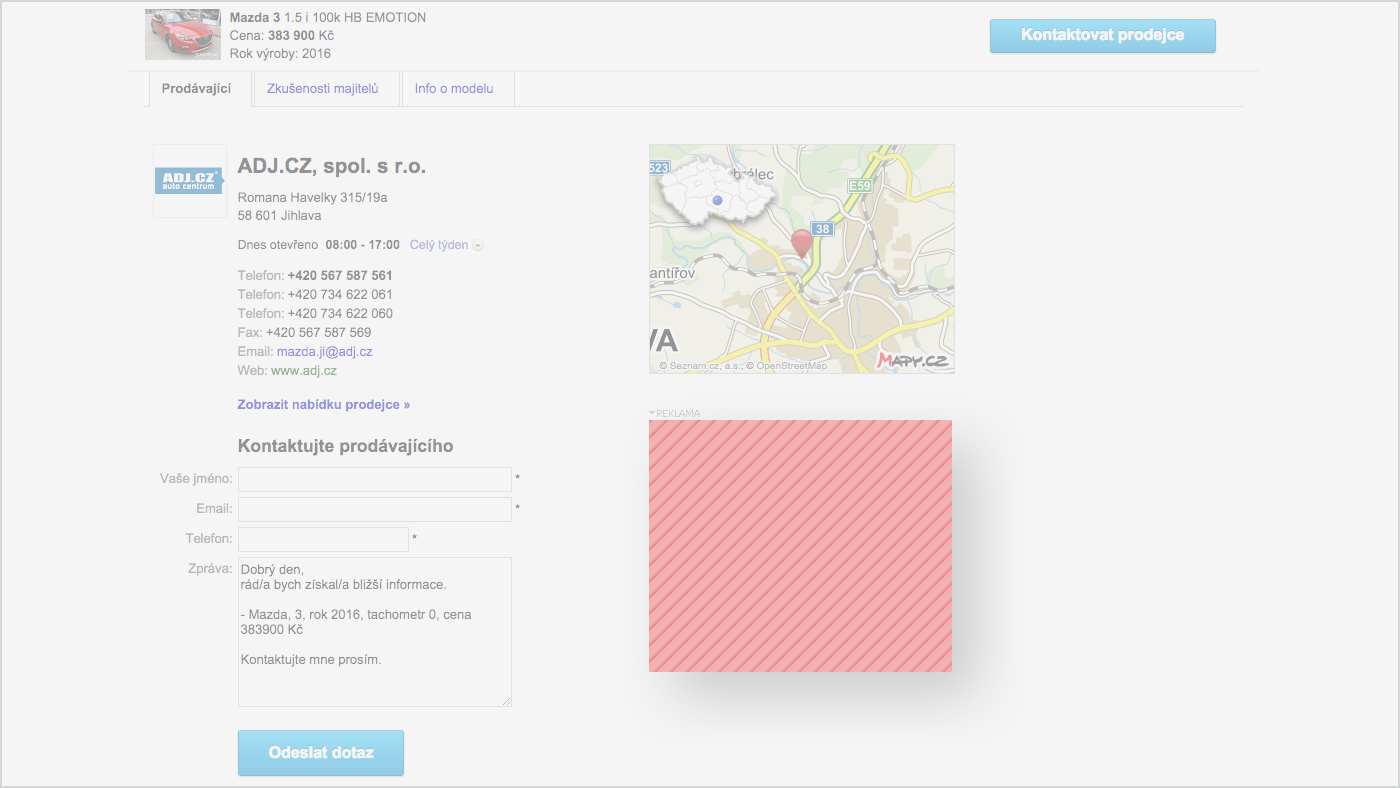
Task: Click the ADJ.CZ, spol. s r.o. heading
Action: point(332,167)
